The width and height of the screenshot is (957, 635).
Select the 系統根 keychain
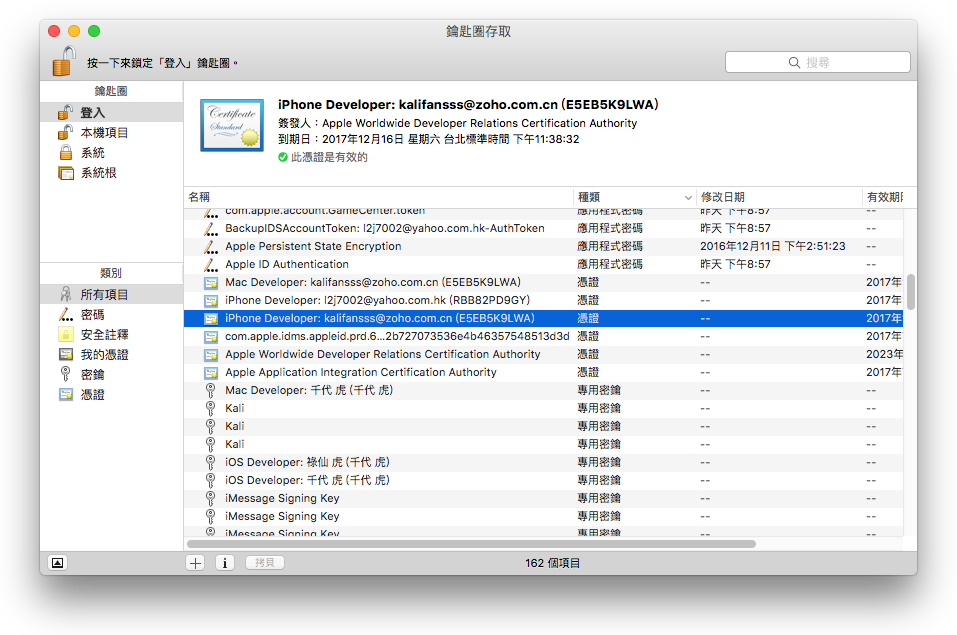coord(111,173)
